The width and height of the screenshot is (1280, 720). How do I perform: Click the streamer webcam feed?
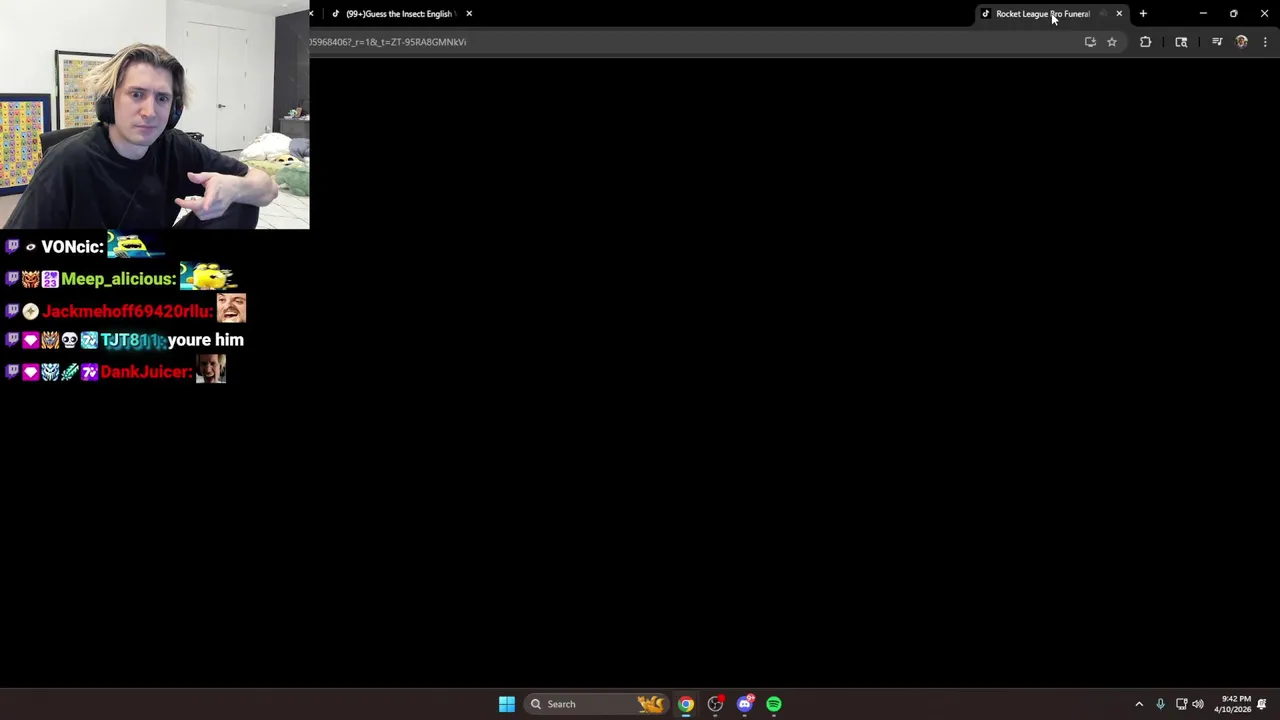tap(155, 115)
